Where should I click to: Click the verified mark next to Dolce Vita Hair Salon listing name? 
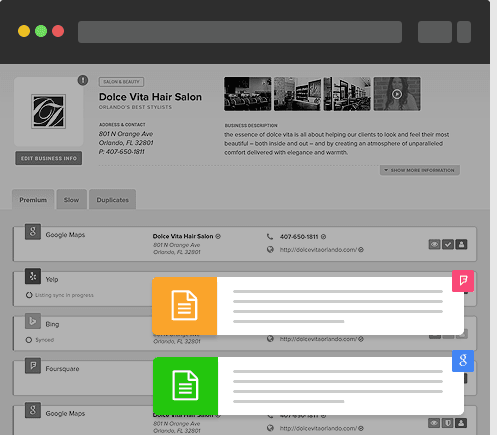[x=218, y=236]
